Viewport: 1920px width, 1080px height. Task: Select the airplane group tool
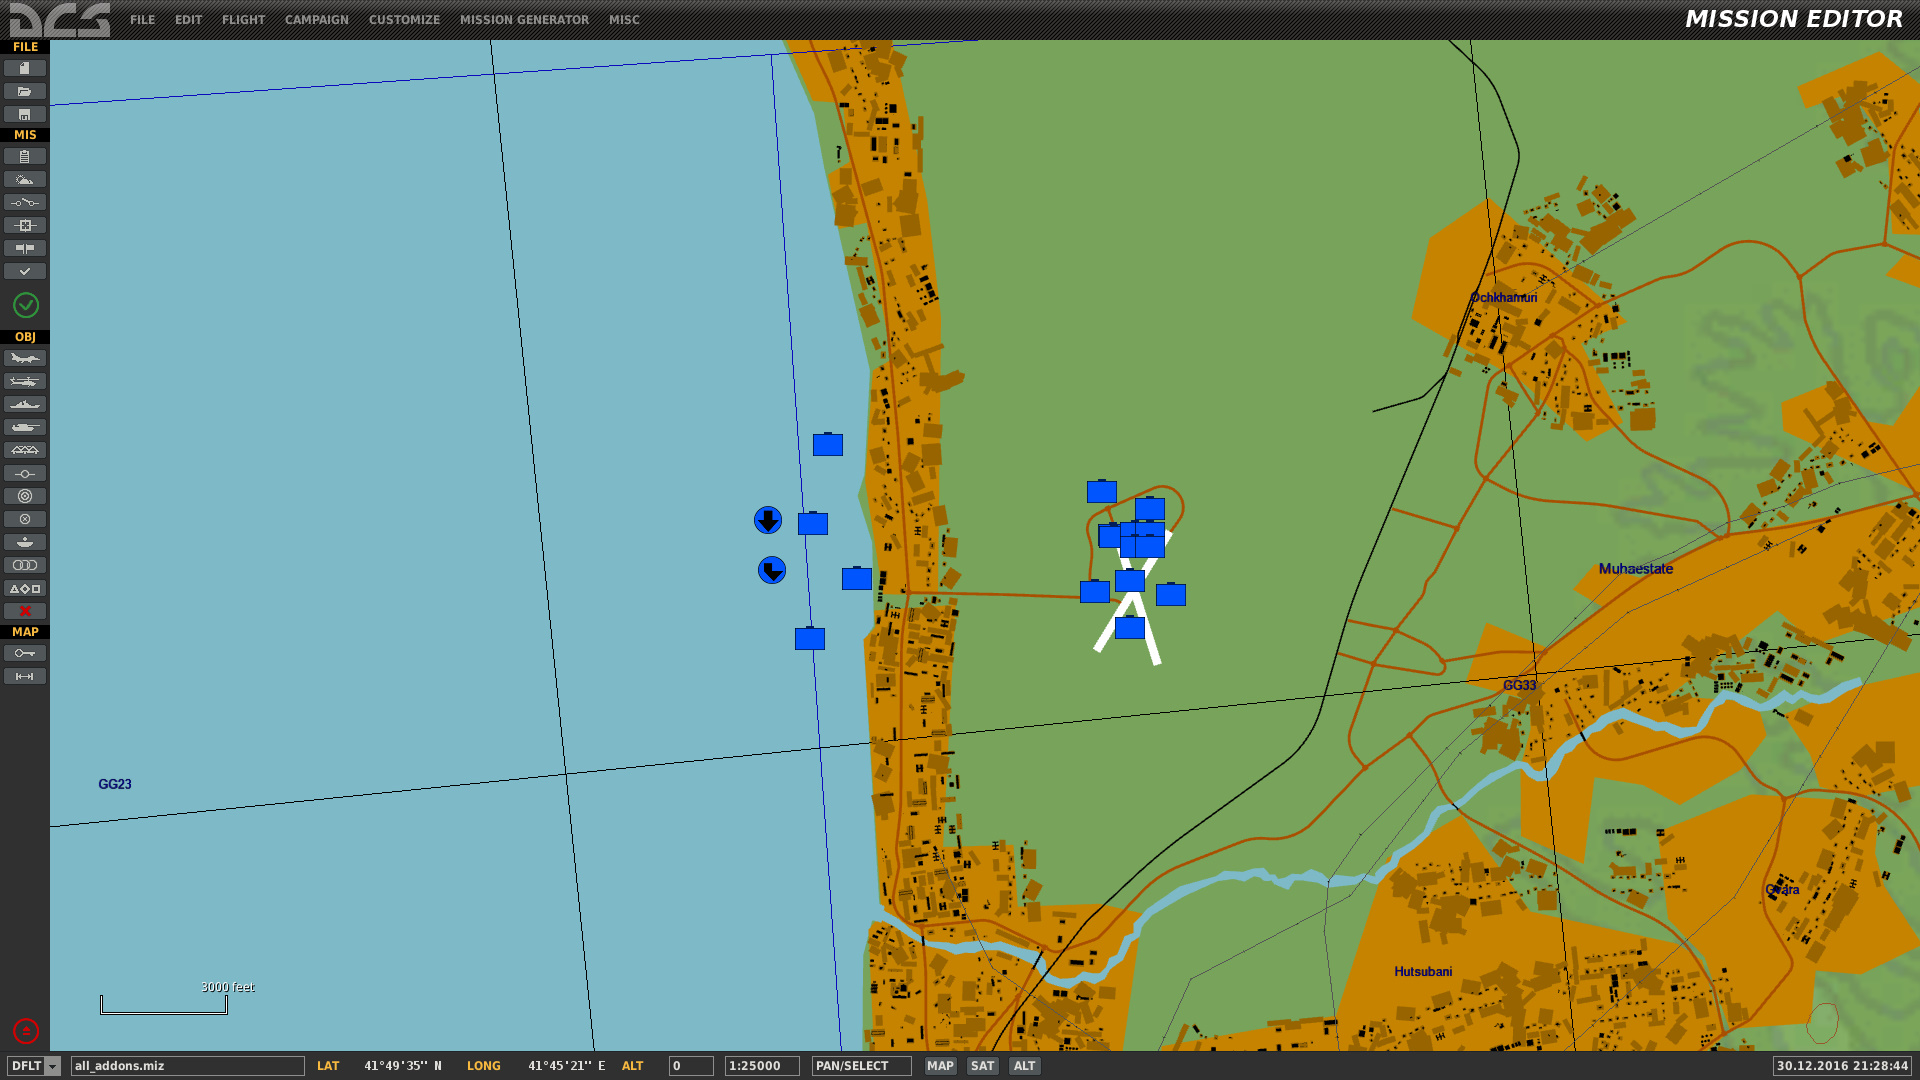click(24, 358)
